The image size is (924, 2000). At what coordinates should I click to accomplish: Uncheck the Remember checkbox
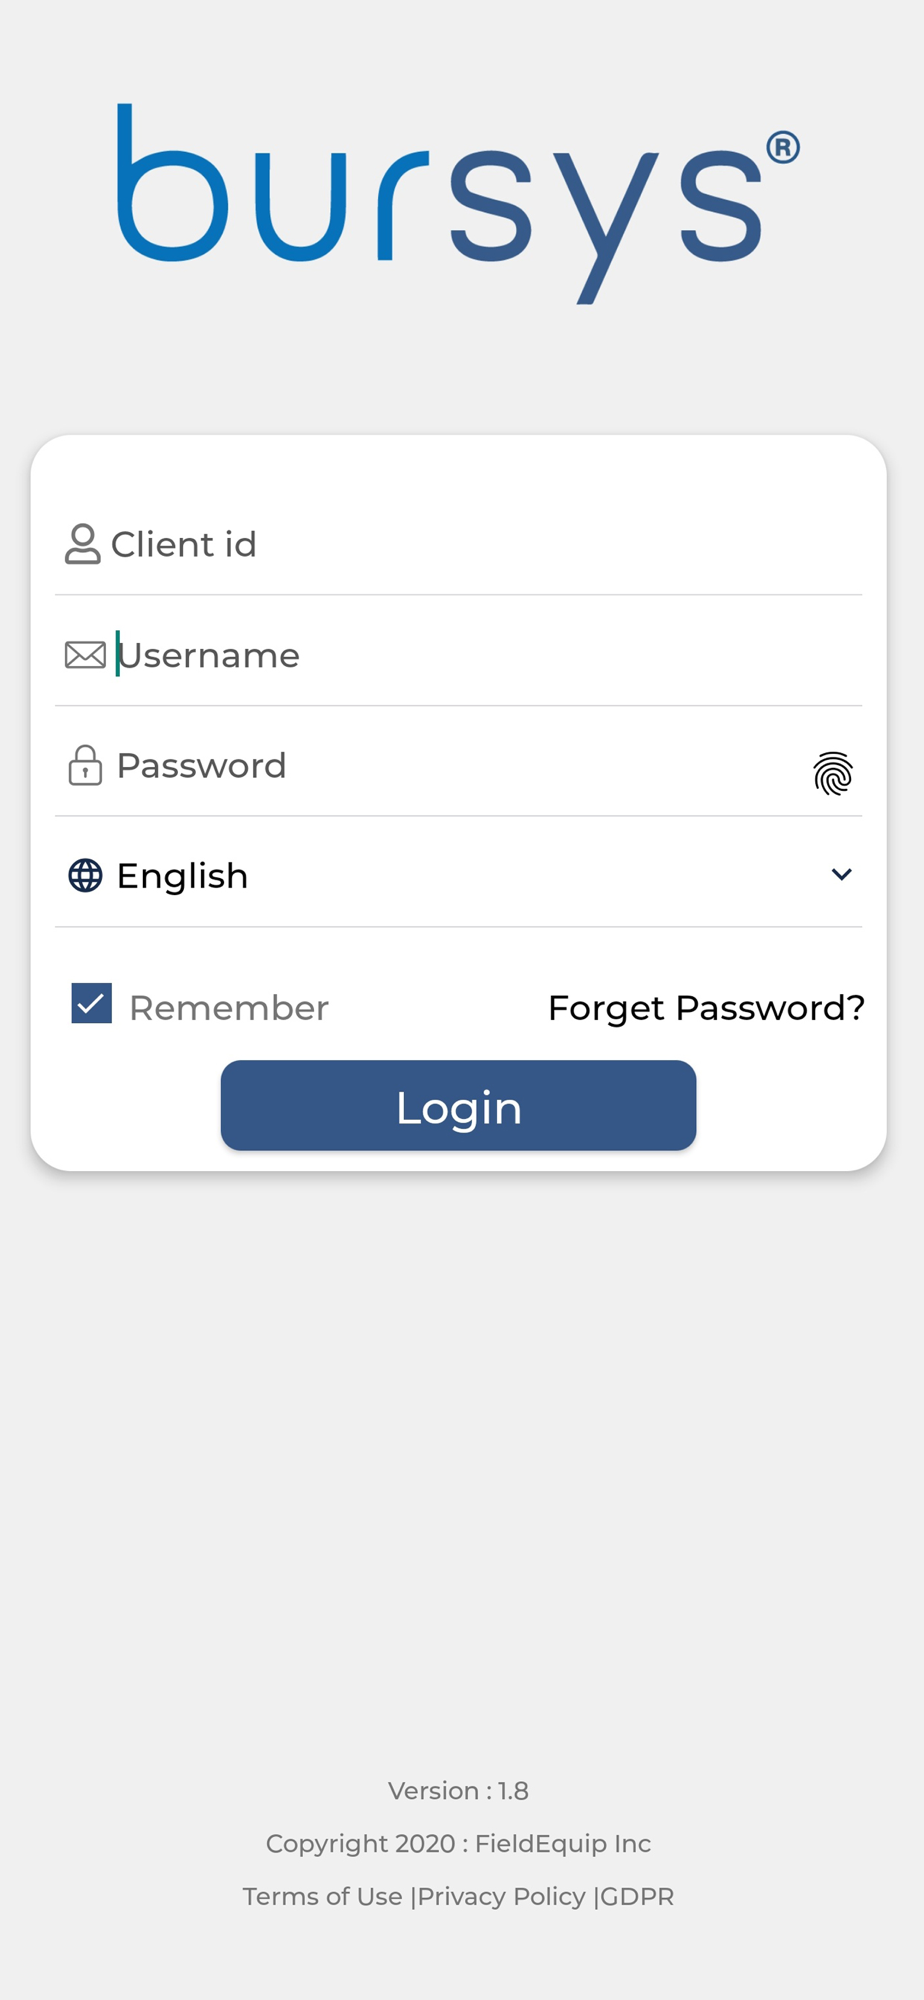coord(91,1004)
